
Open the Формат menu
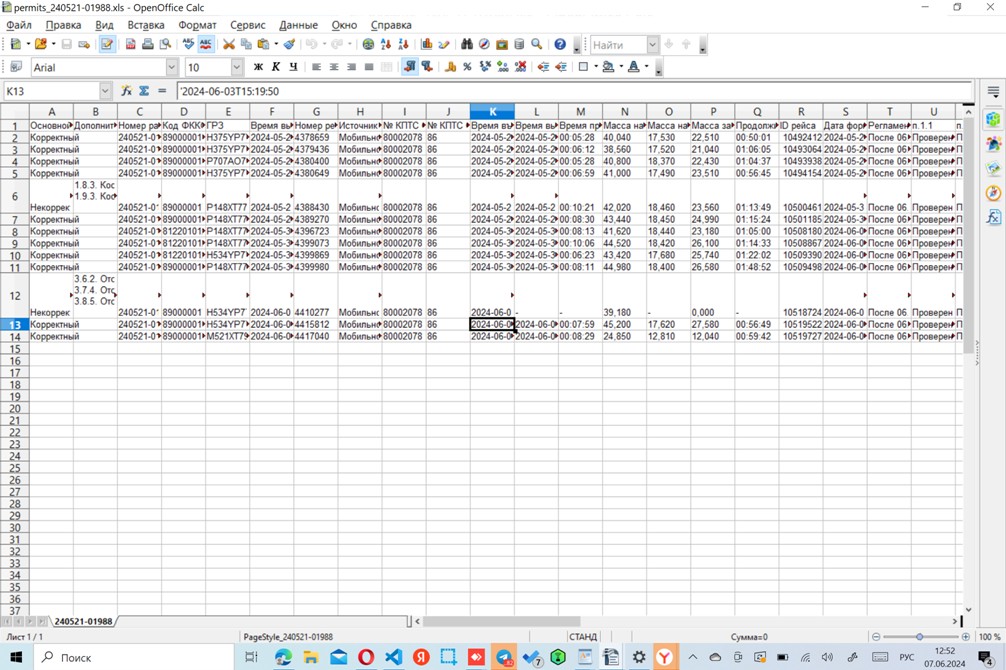tap(197, 25)
